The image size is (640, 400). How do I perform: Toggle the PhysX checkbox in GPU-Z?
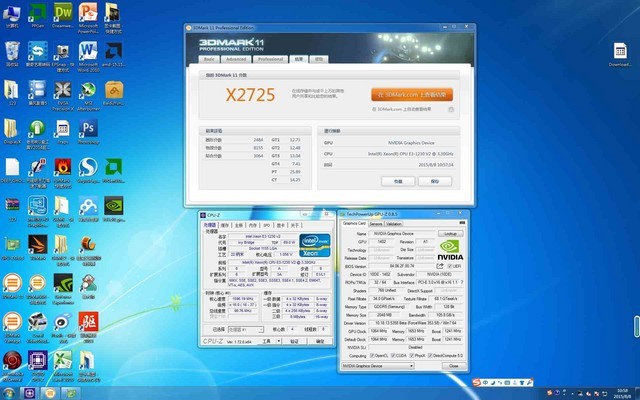tap(412, 356)
